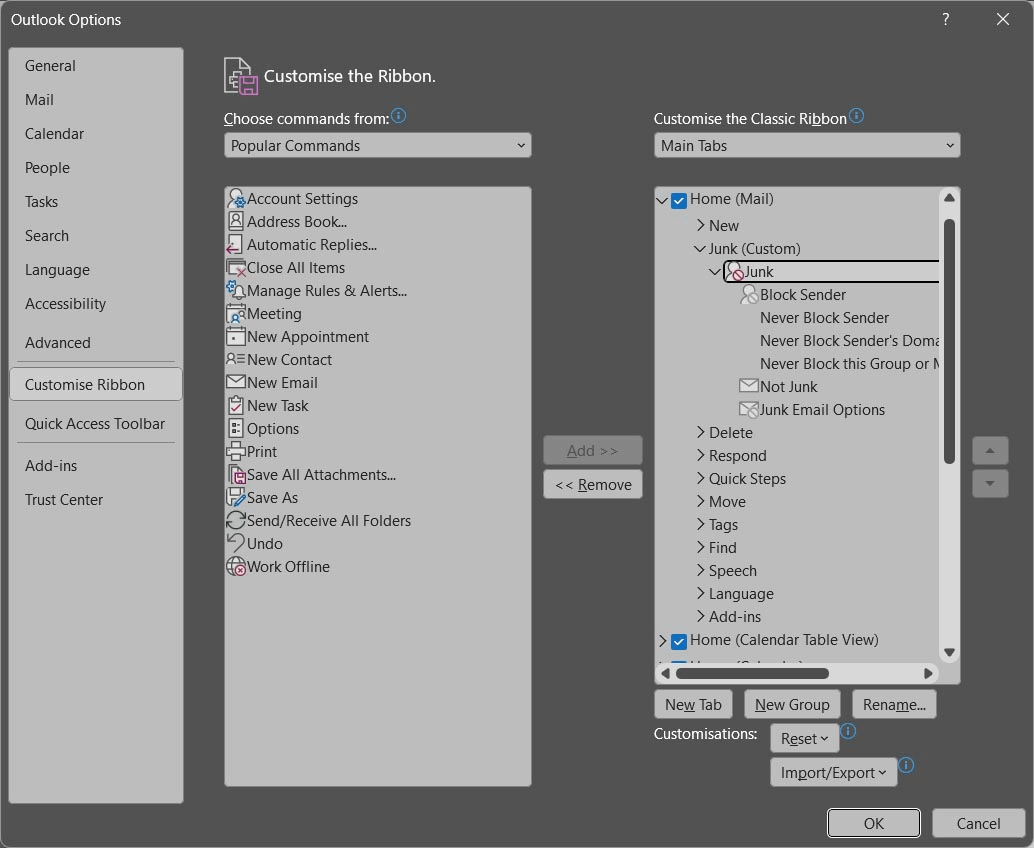Select the Not Junk envelope icon
This screenshot has width=1034, height=848.
(x=748, y=385)
